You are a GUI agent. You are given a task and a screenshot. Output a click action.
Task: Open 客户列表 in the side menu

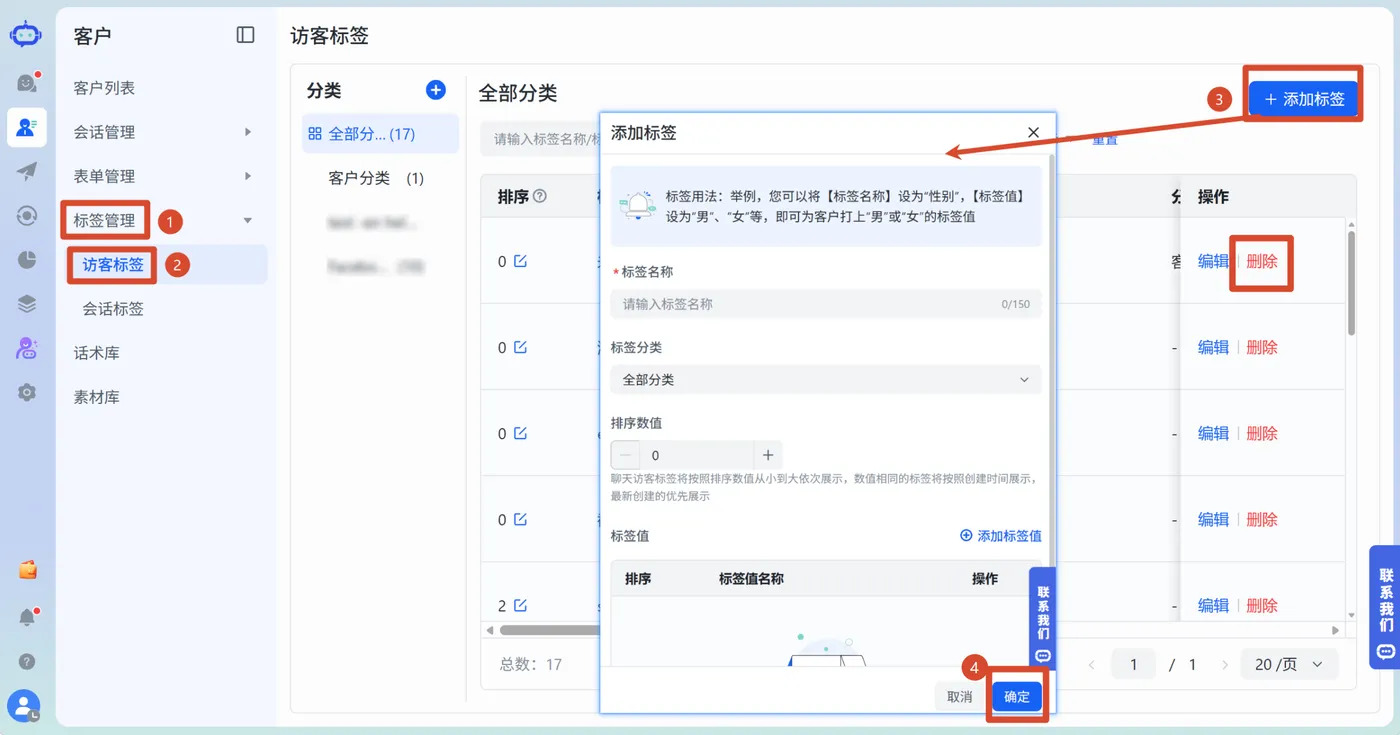click(105, 88)
